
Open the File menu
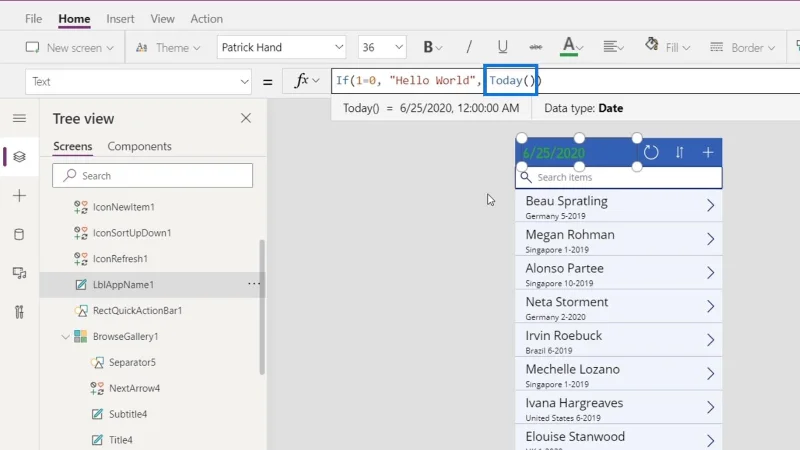33,19
